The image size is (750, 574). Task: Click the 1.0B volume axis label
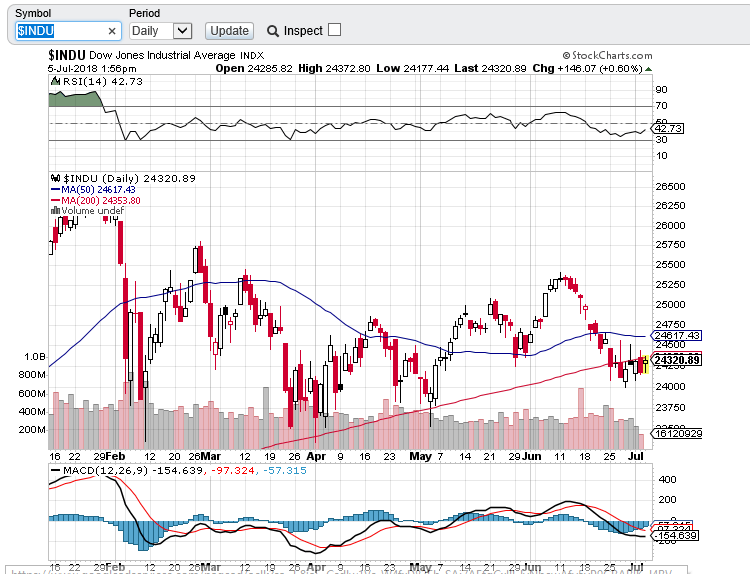point(35,357)
